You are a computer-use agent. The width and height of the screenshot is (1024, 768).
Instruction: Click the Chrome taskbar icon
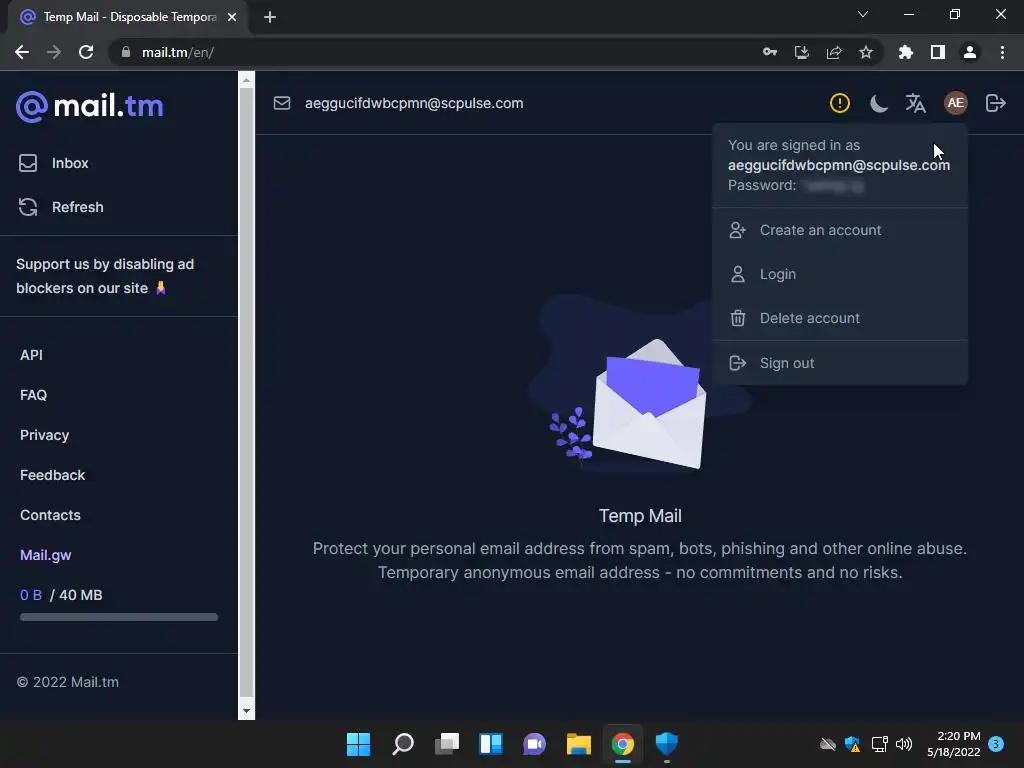[622, 744]
